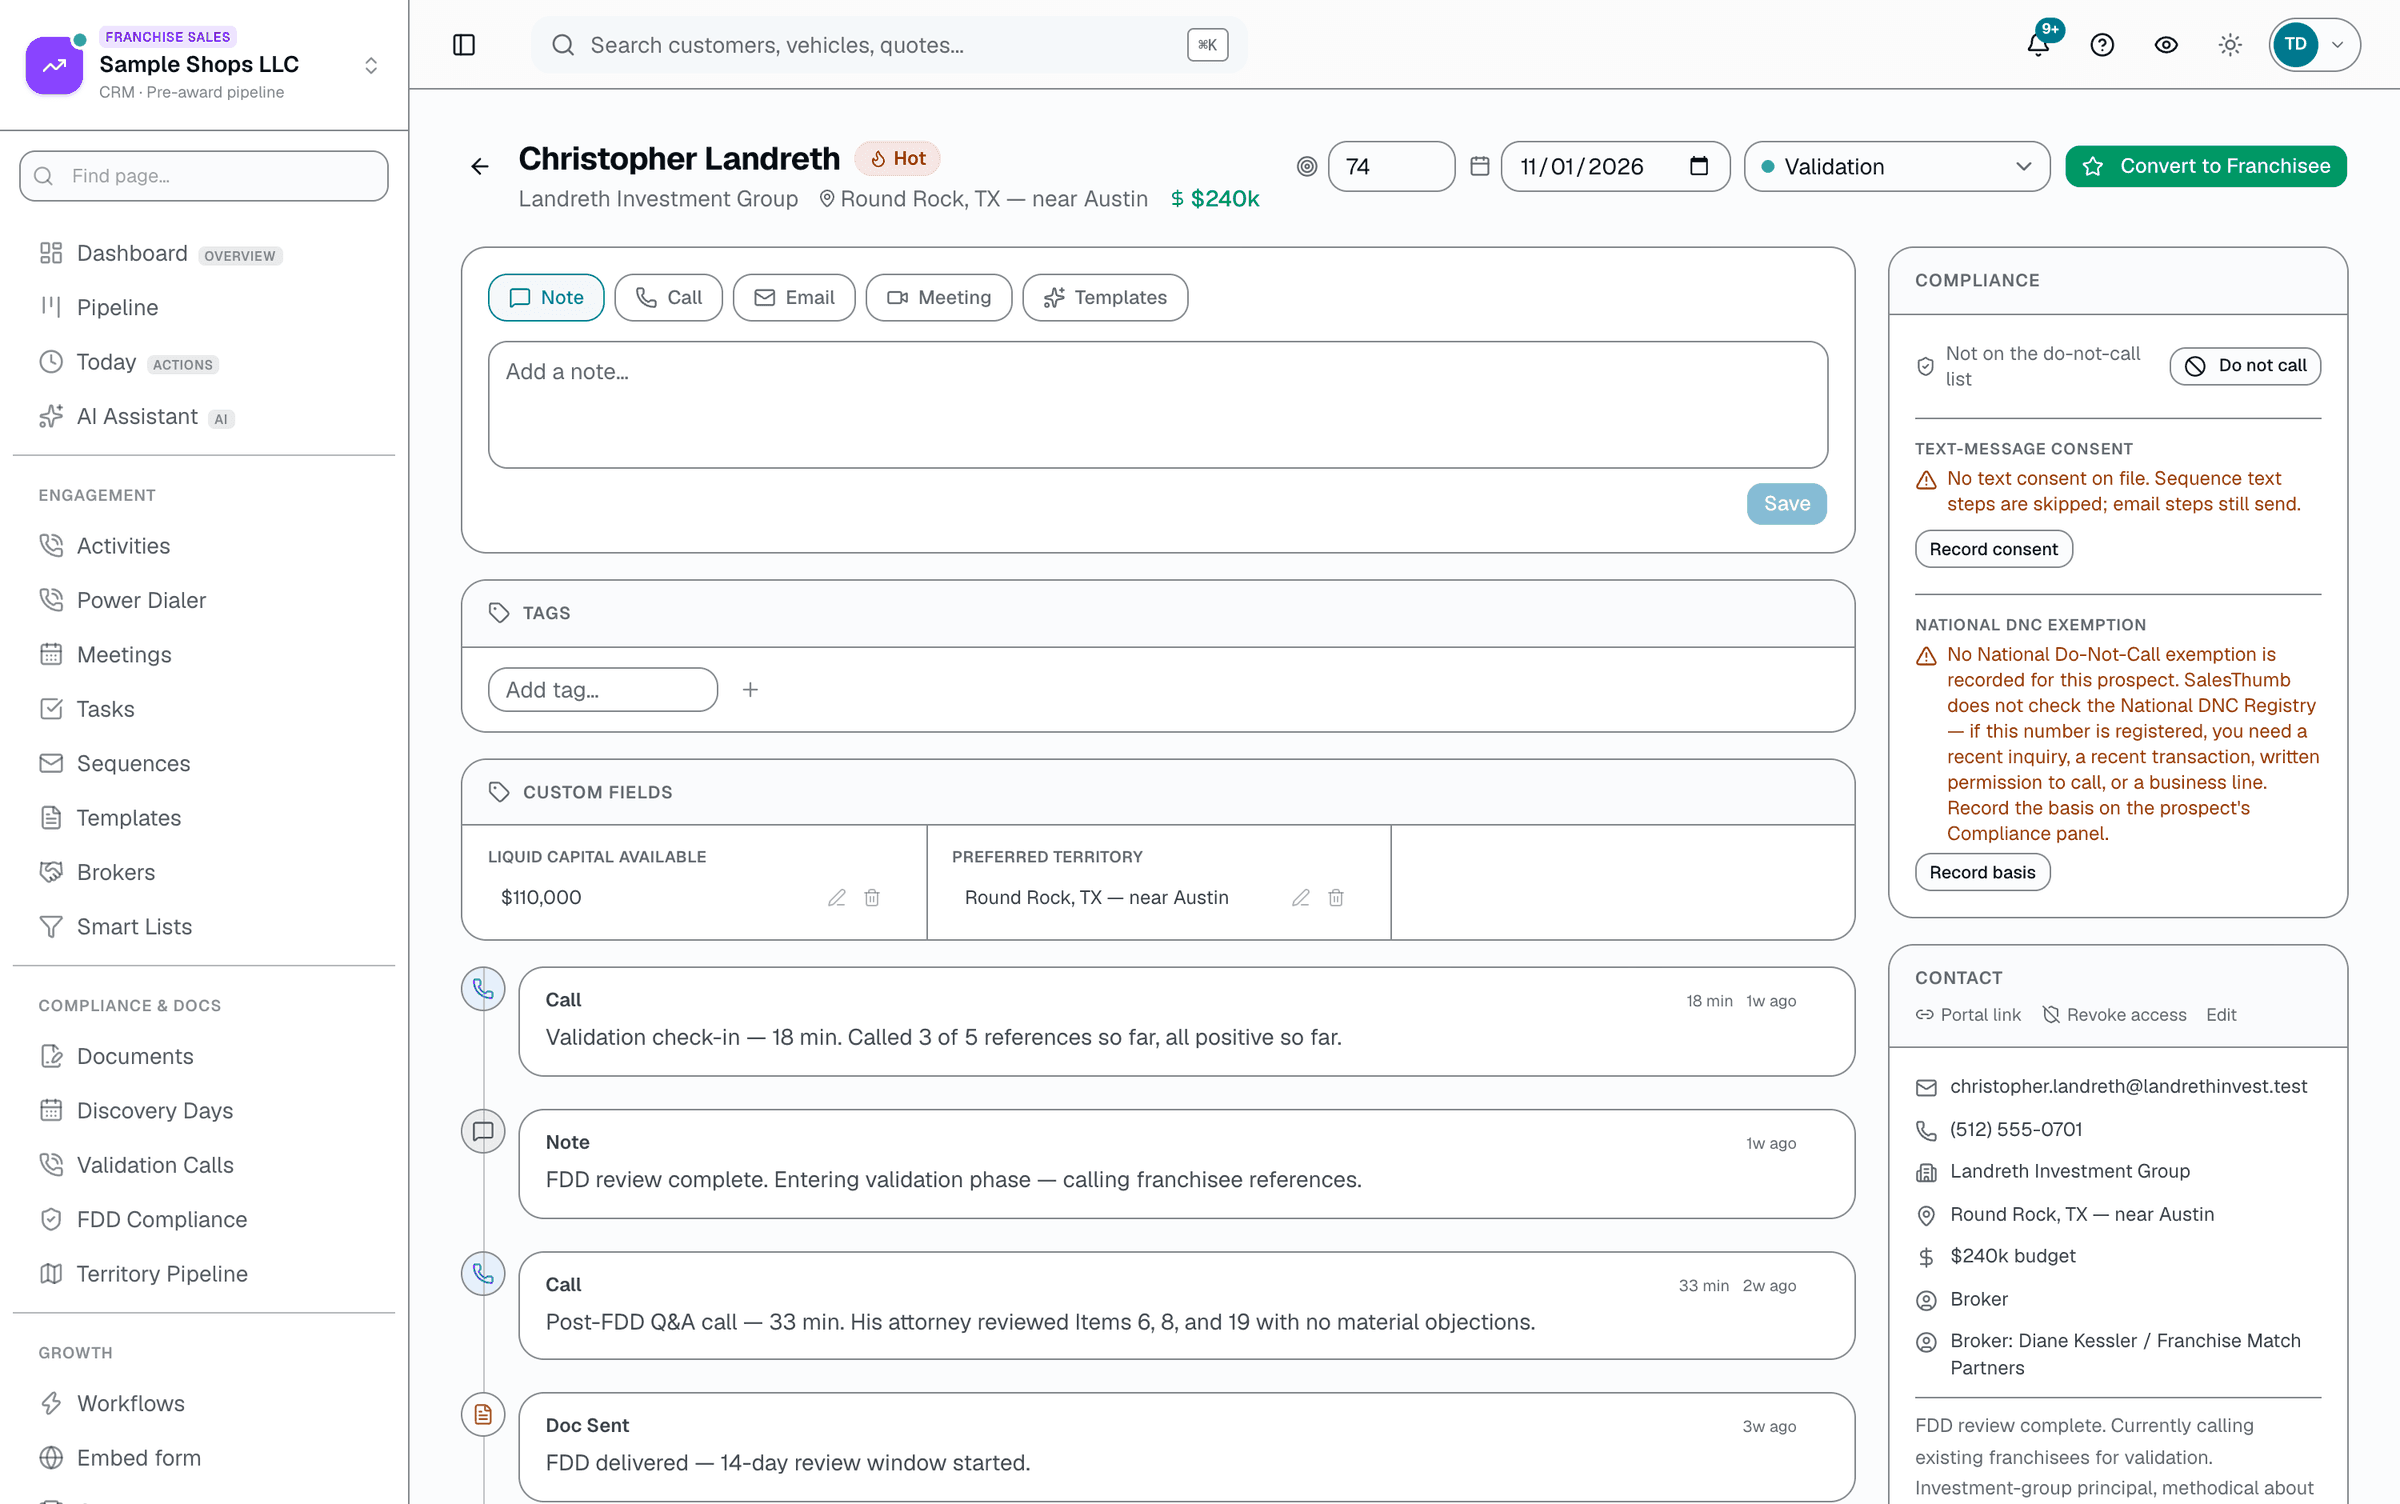
Task: Switch theme with the sun icon
Action: point(2230,45)
